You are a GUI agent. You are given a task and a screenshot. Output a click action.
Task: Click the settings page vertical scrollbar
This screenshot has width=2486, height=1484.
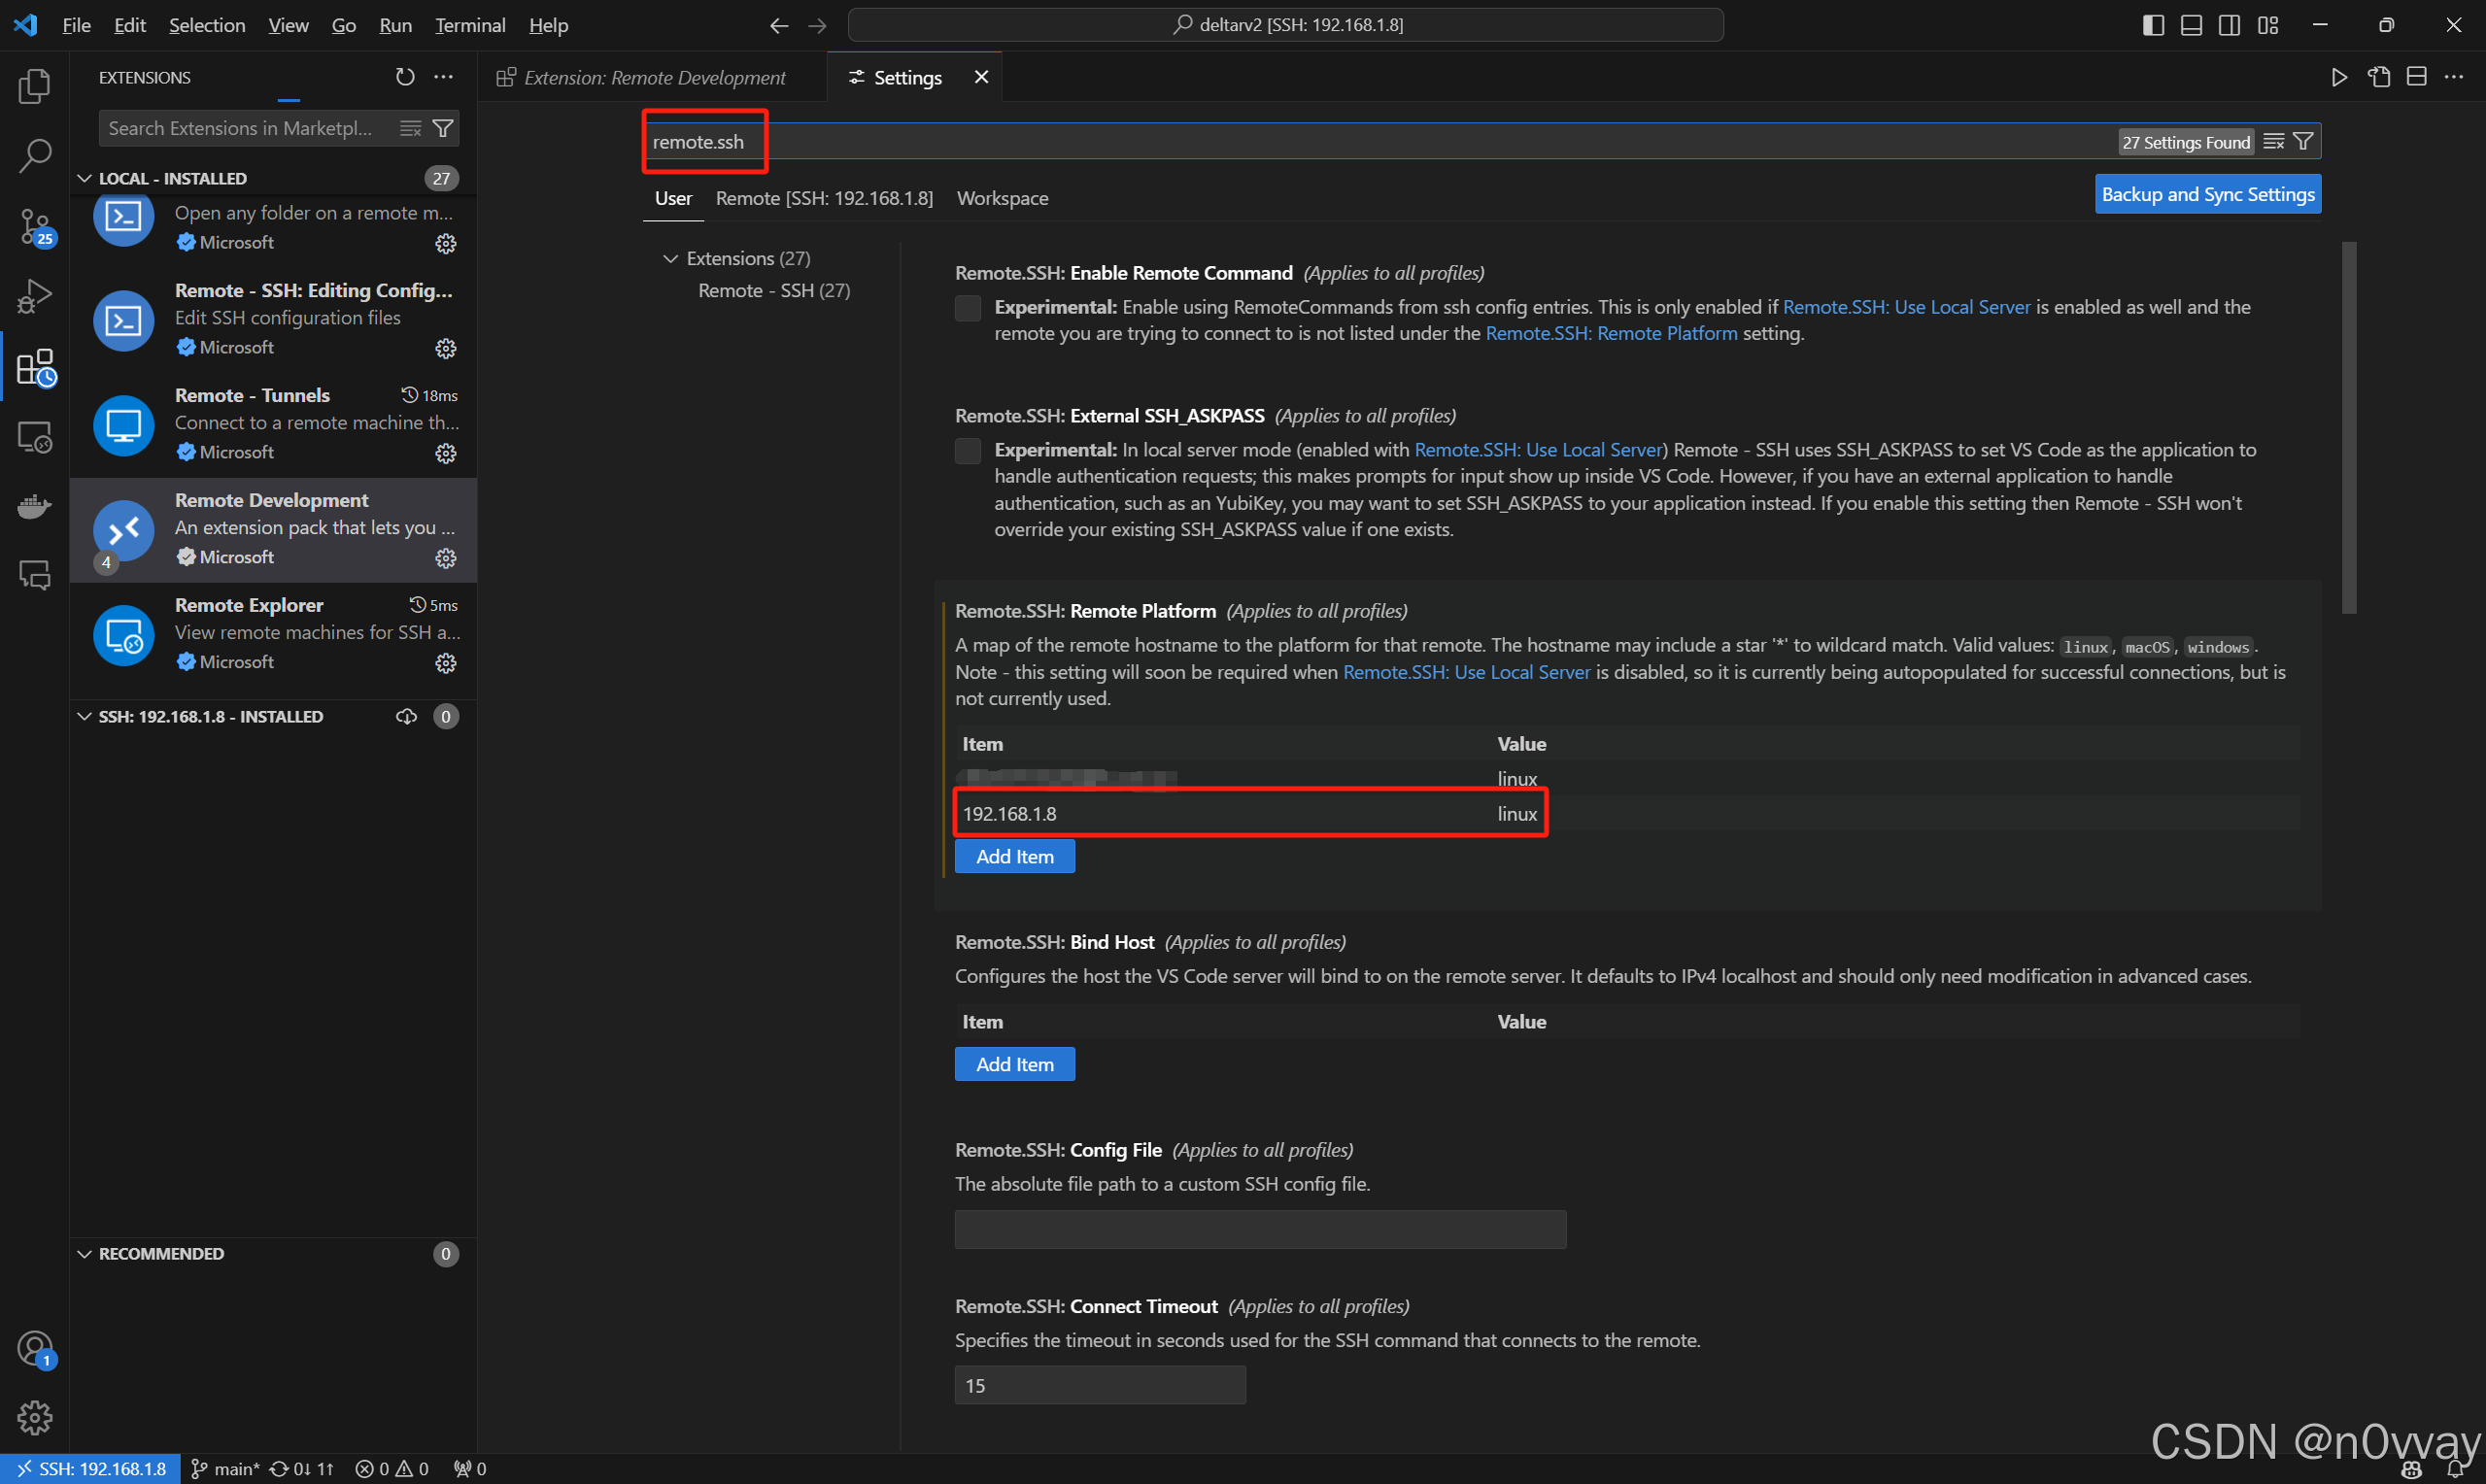pos(2349,428)
